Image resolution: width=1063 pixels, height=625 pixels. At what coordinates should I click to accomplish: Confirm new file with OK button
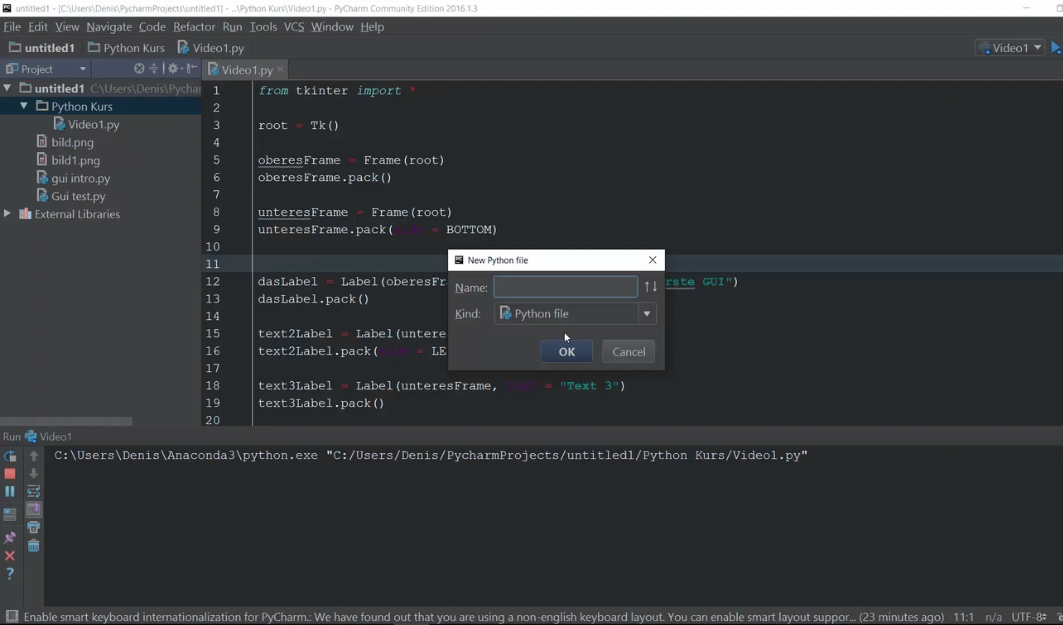566,351
